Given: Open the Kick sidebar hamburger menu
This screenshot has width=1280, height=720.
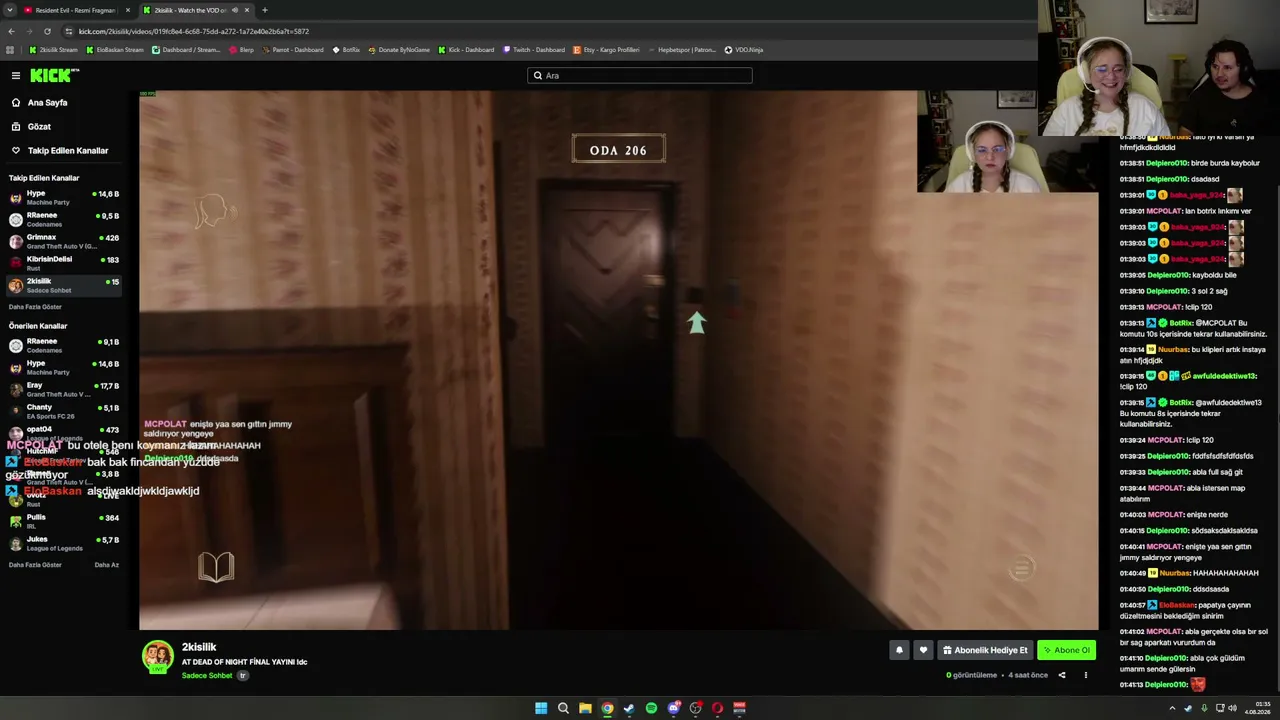Looking at the screenshot, I should [x=16, y=76].
